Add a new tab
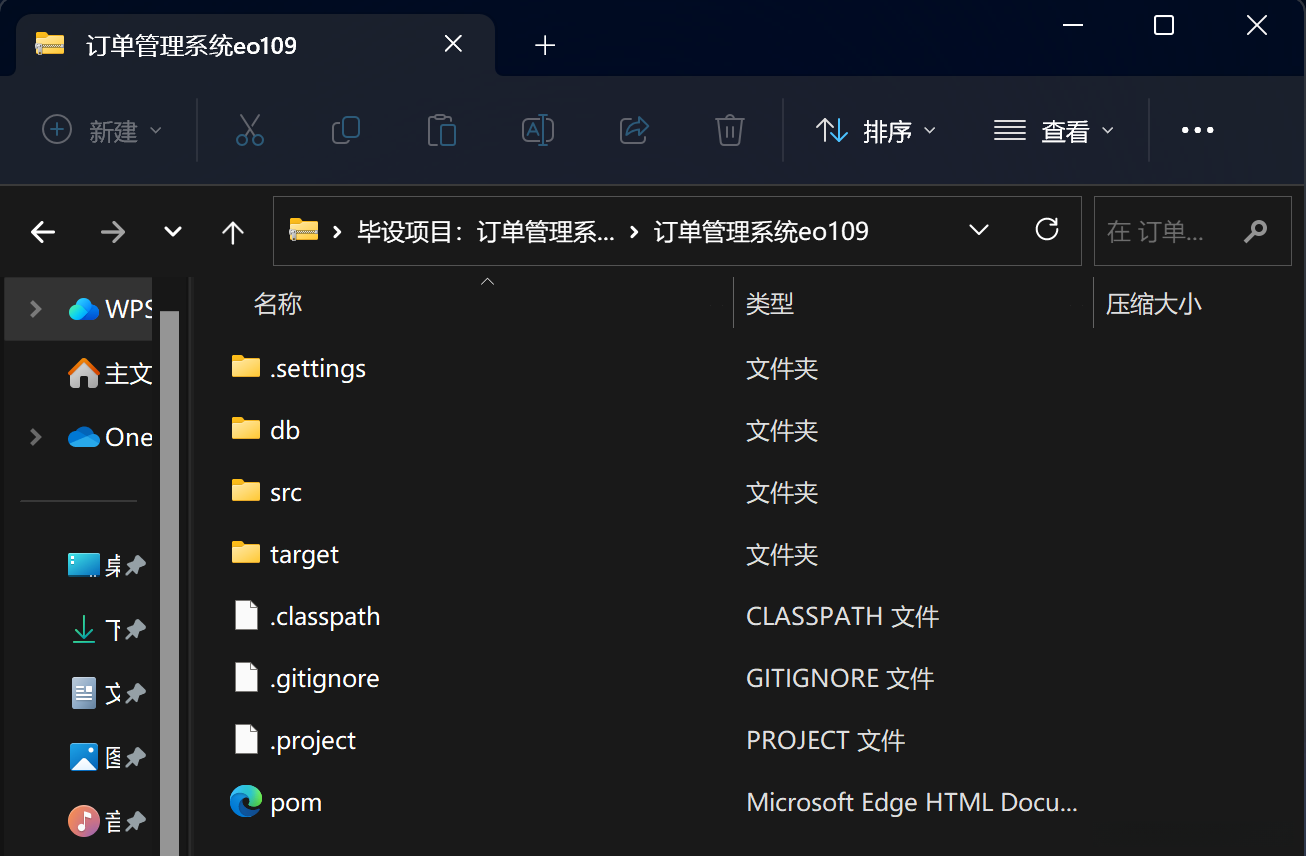The height and width of the screenshot is (856, 1306). point(545,45)
